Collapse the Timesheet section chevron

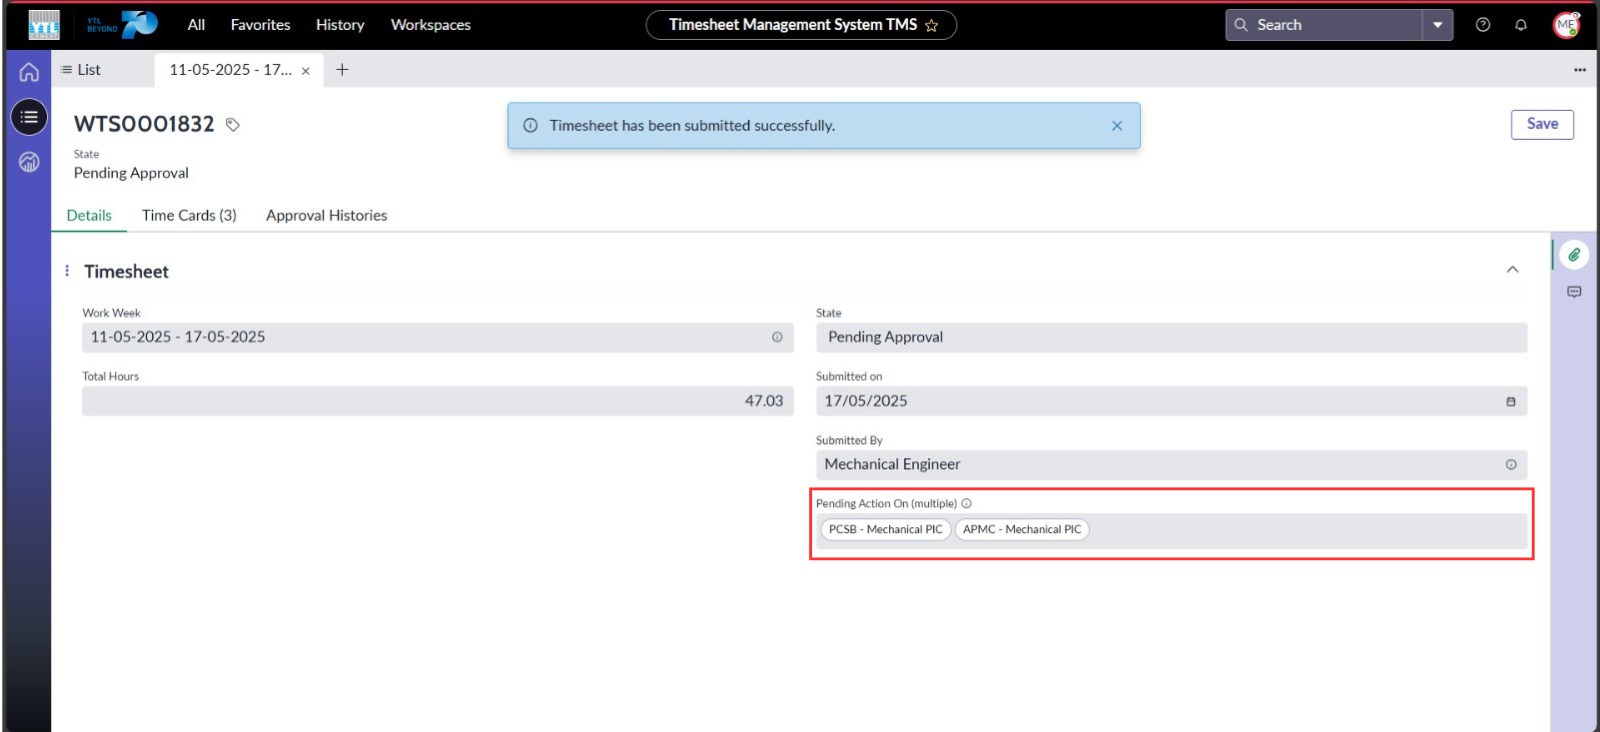click(1512, 270)
